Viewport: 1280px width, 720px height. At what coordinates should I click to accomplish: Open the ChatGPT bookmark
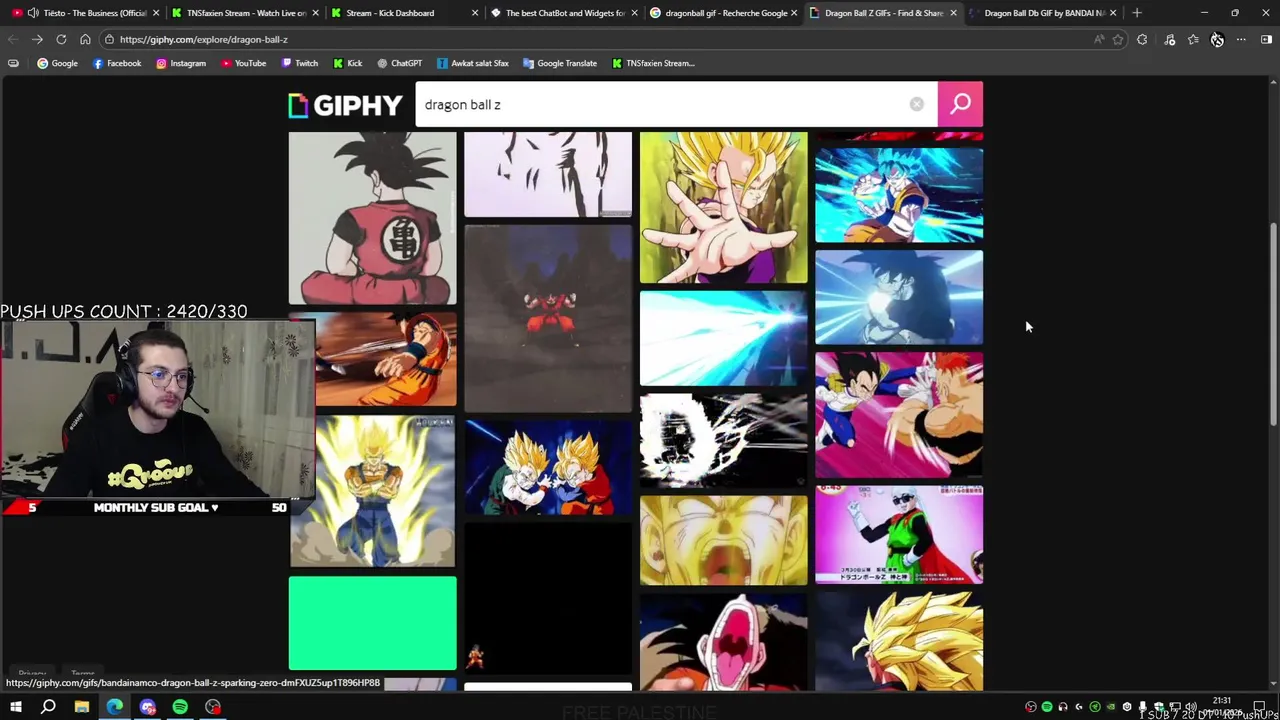tap(399, 63)
